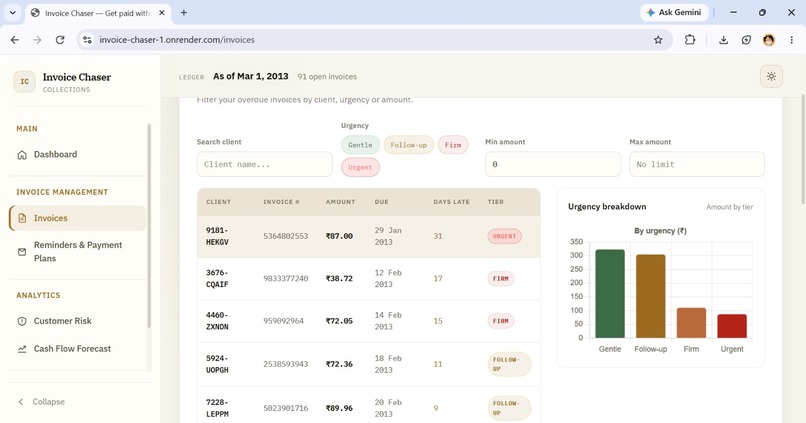
Task: Open the tab search dropdown arrow
Action: click(12, 13)
